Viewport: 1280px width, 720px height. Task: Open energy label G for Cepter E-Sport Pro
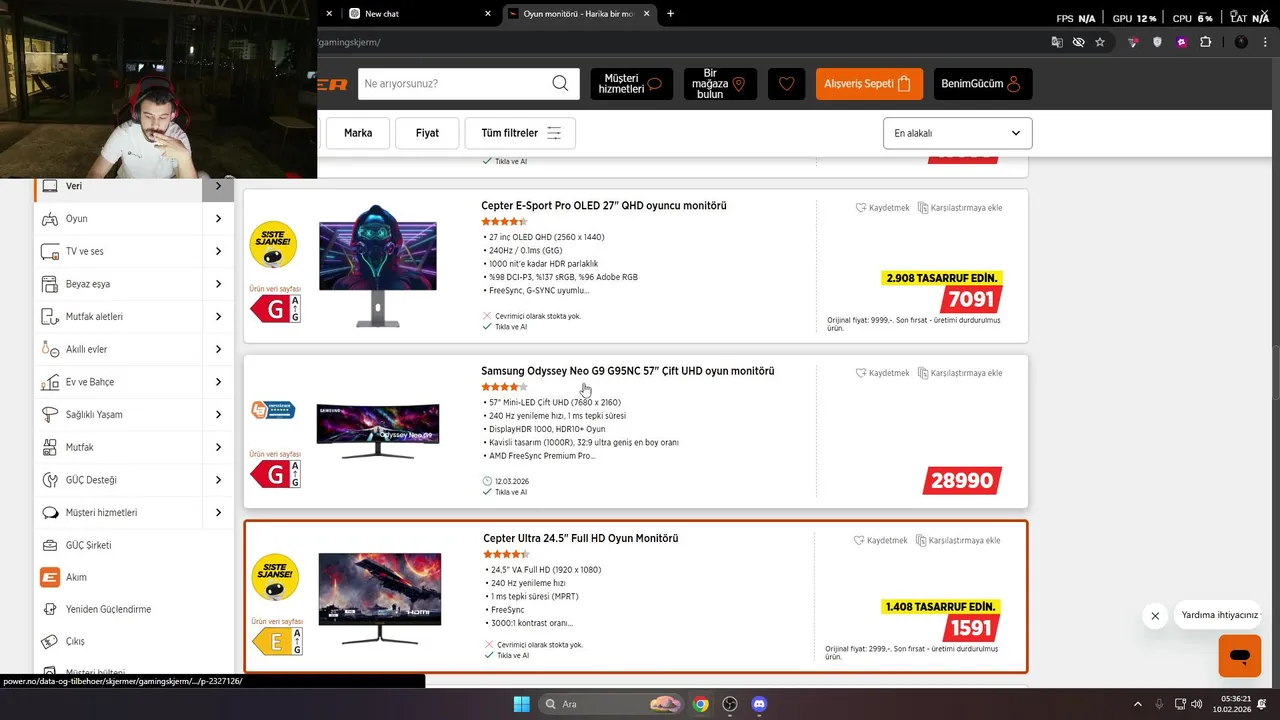click(x=275, y=309)
